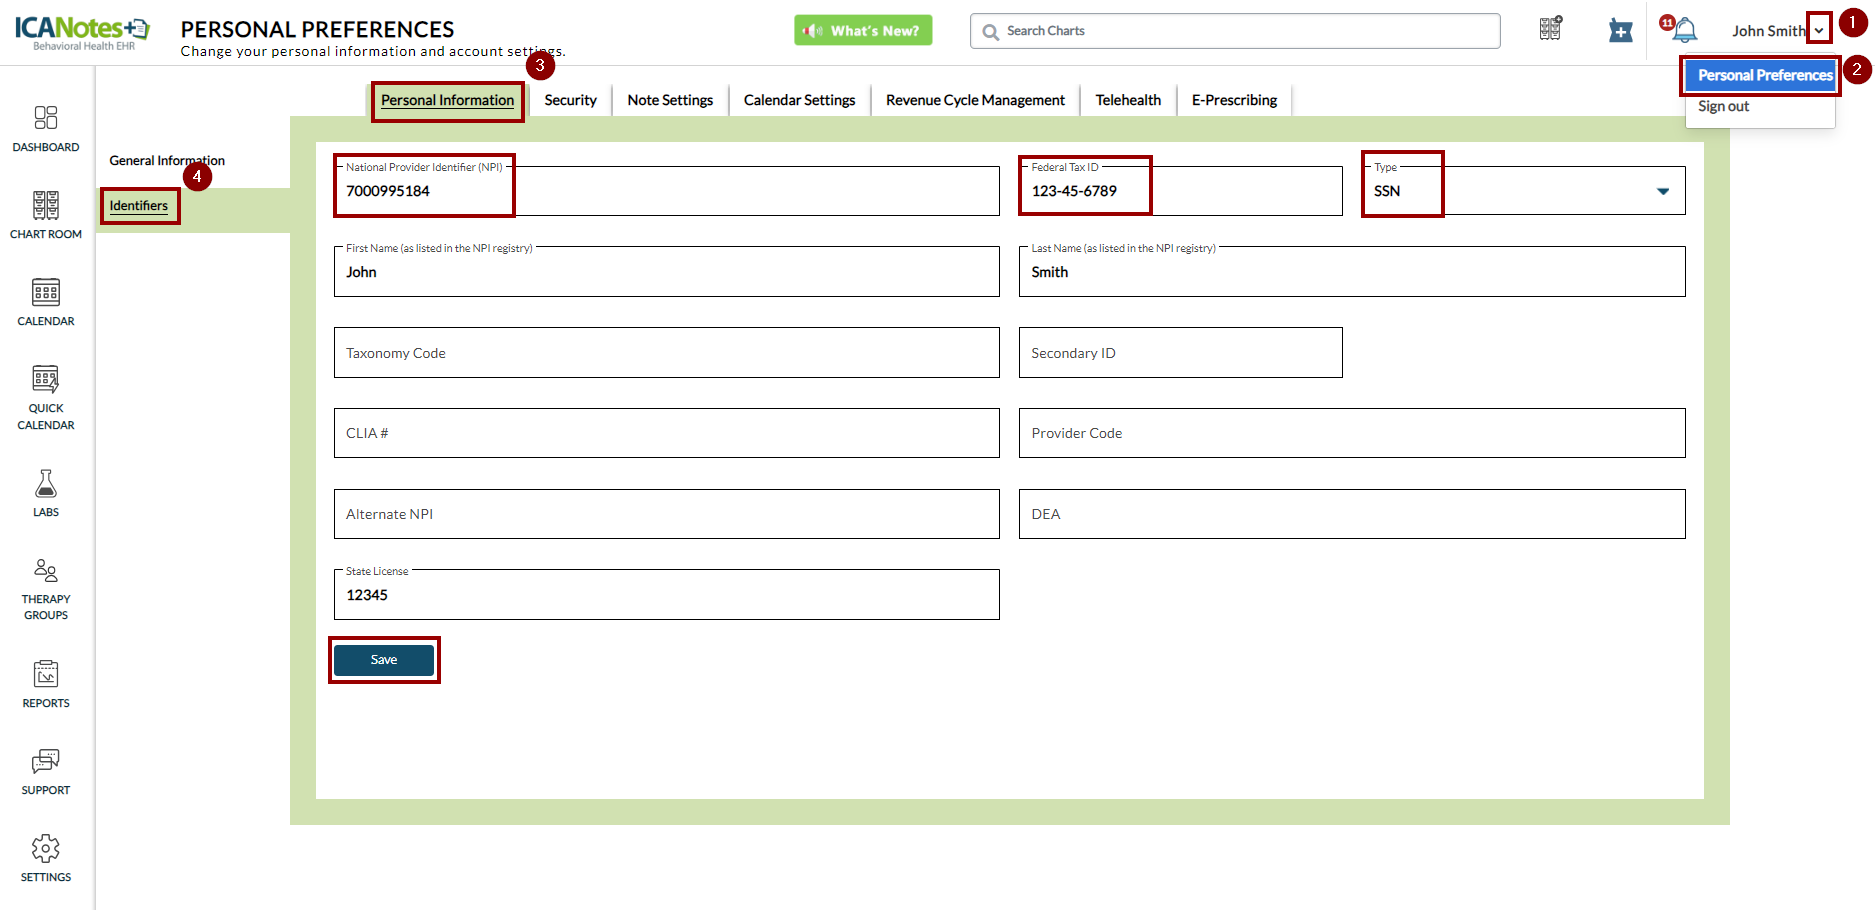Switch to the E-Prescribing tab
This screenshot has width=1875, height=910.
[1234, 100]
